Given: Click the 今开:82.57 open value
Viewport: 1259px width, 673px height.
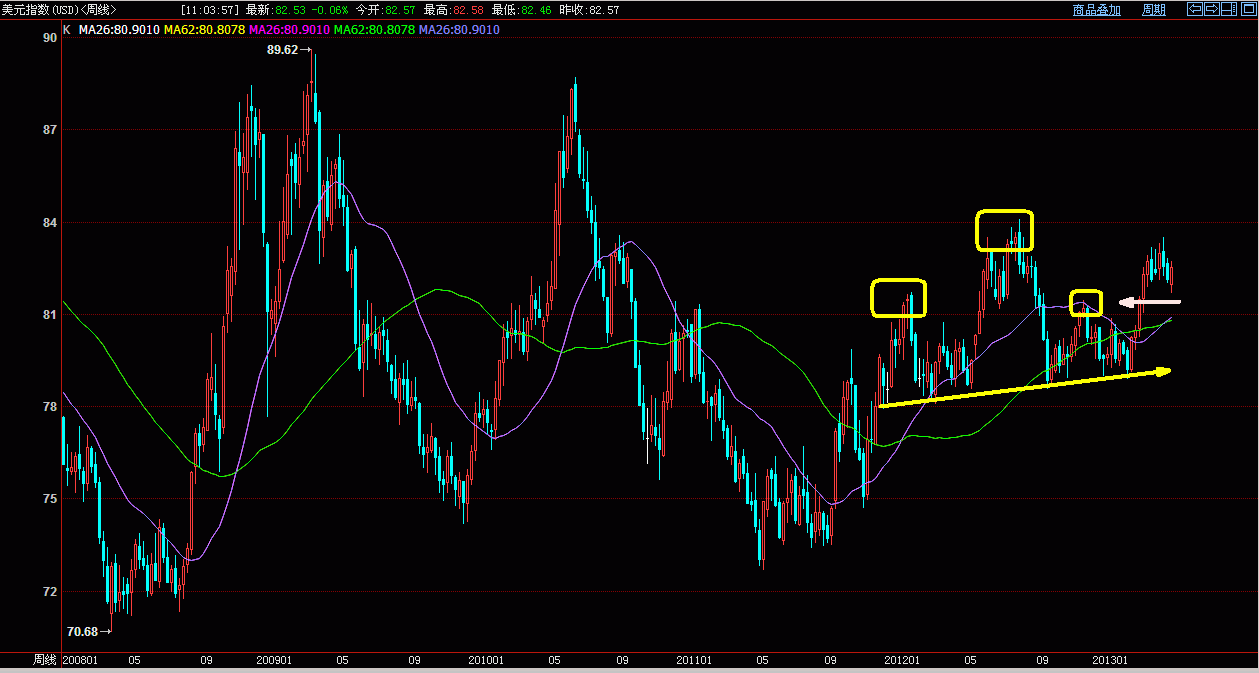Looking at the screenshot, I should [x=385, y=9].
